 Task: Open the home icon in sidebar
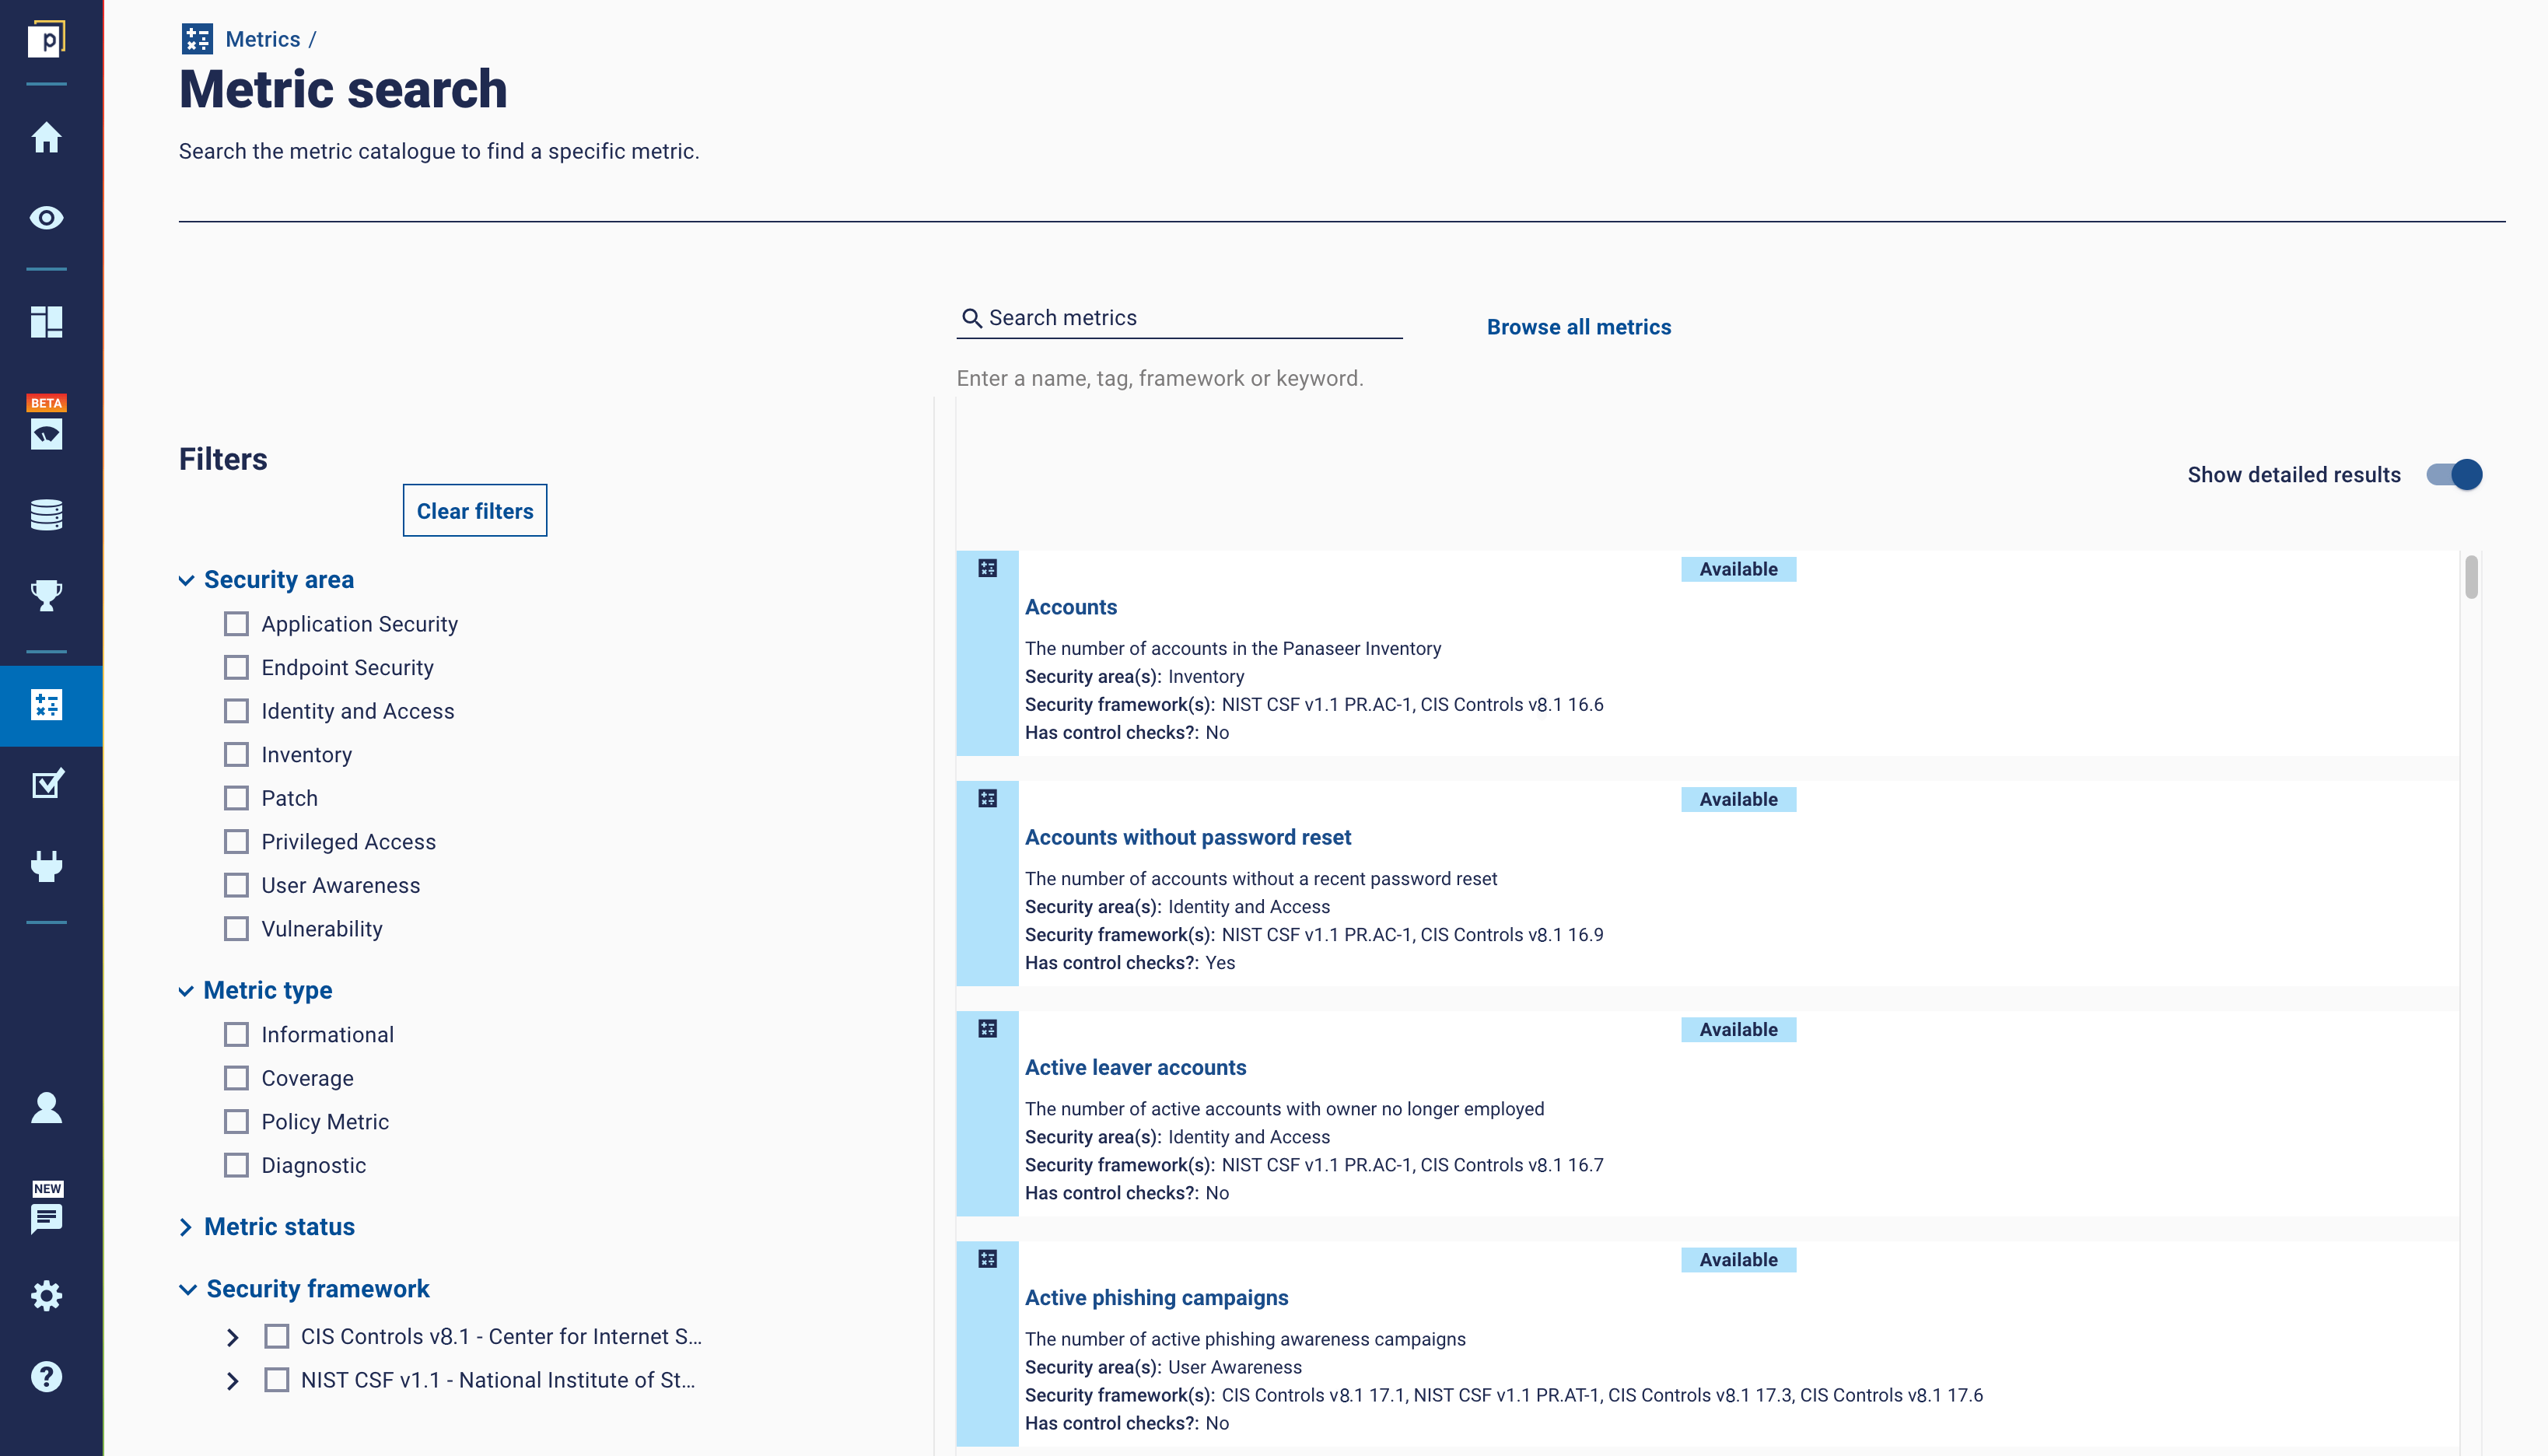point(46,137)
